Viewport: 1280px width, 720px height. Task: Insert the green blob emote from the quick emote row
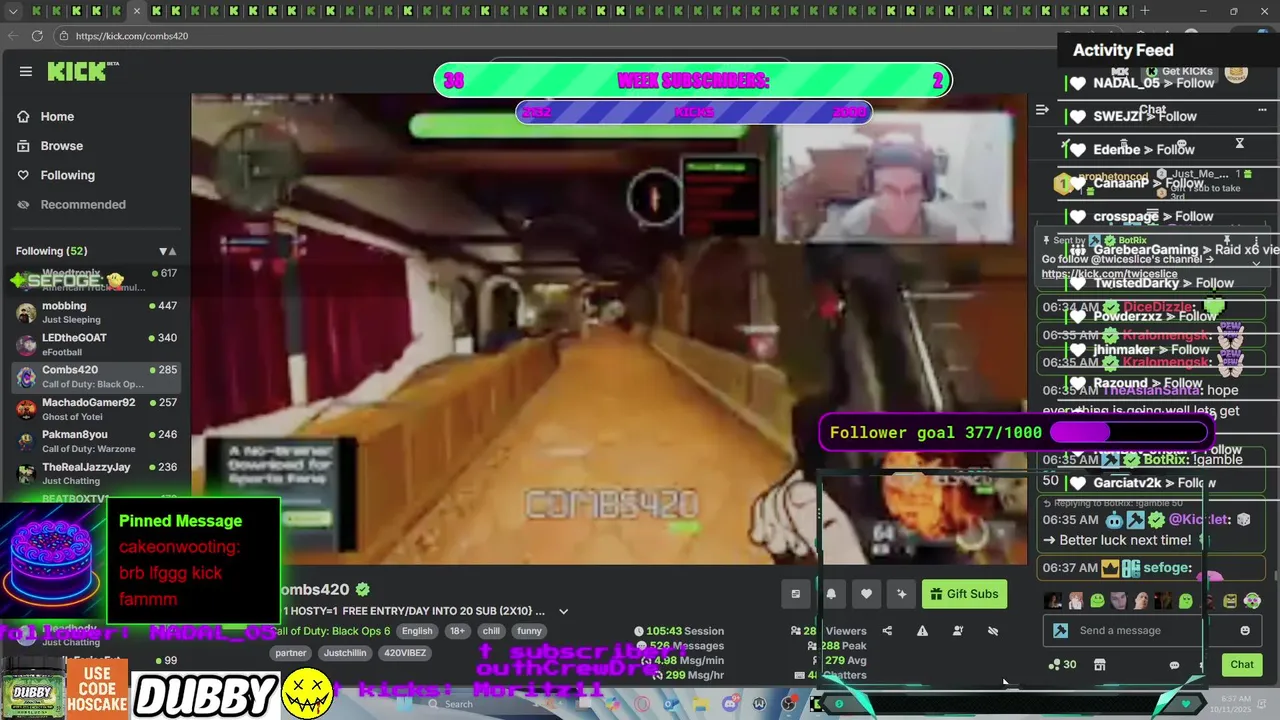pos(1097,601)
